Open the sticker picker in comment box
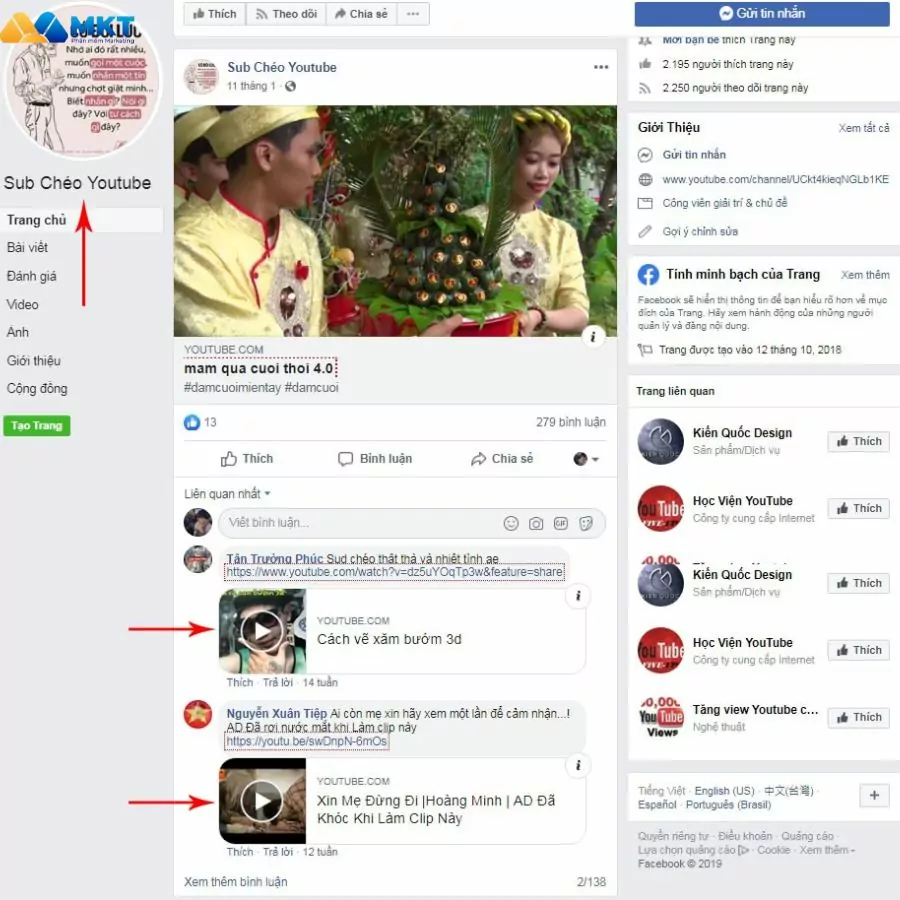 (586, 523)
